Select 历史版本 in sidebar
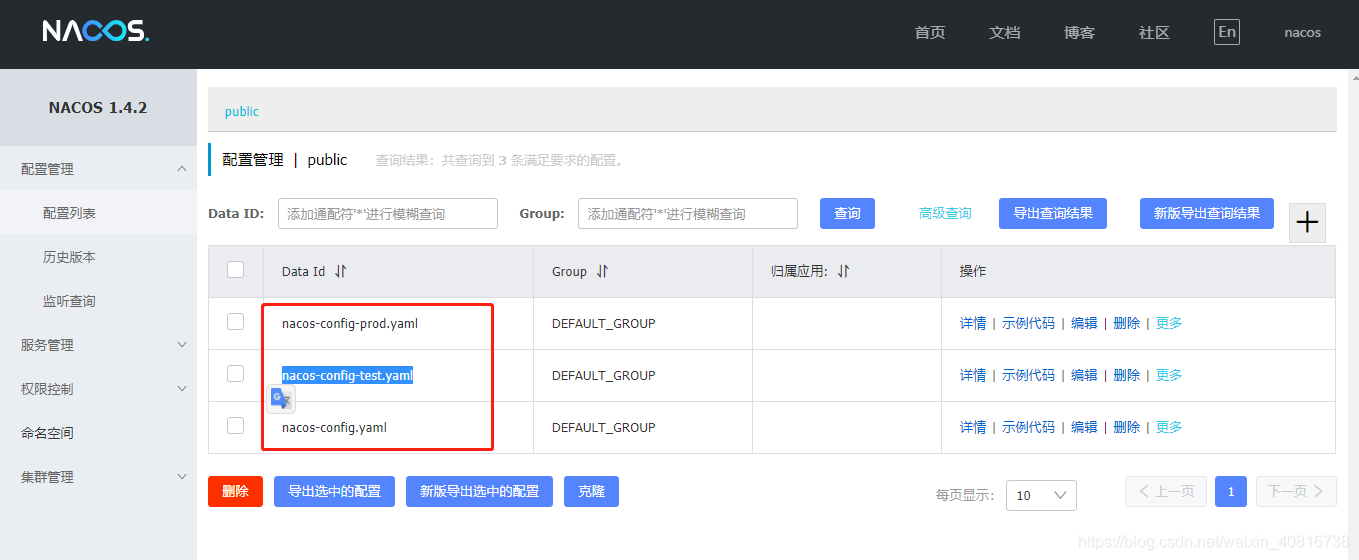Viewport: 1359px width, 560px height. tap(98, 257)
